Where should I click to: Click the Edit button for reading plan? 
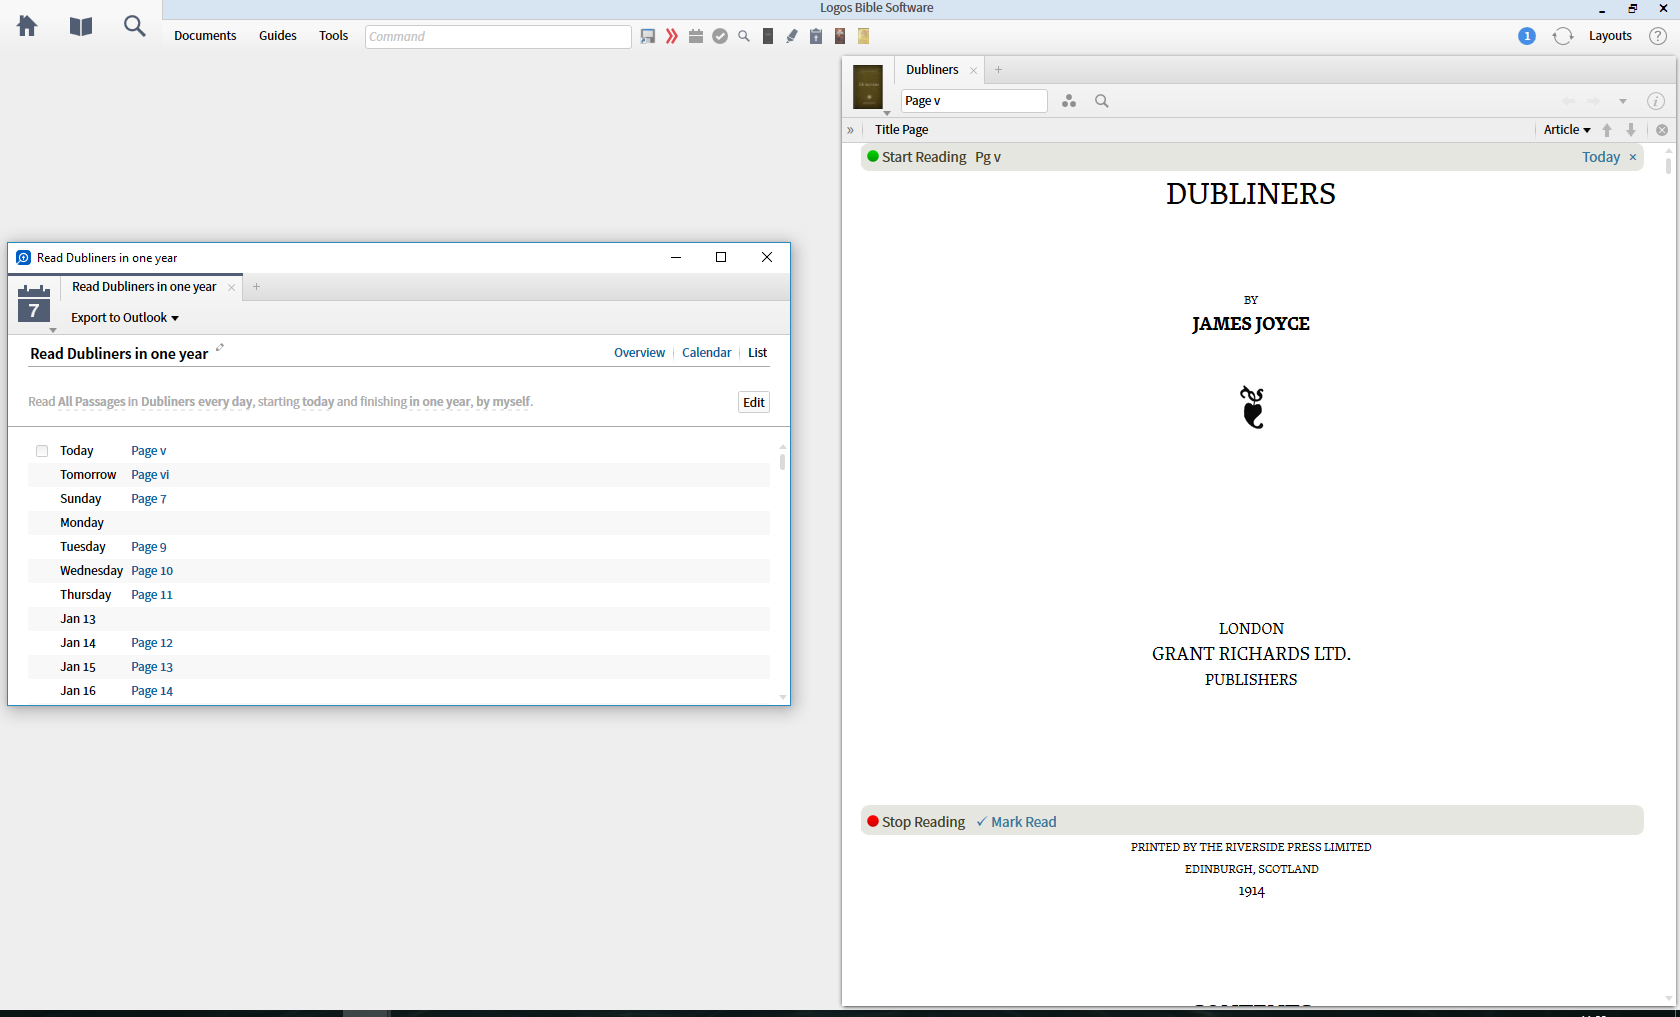754,402
